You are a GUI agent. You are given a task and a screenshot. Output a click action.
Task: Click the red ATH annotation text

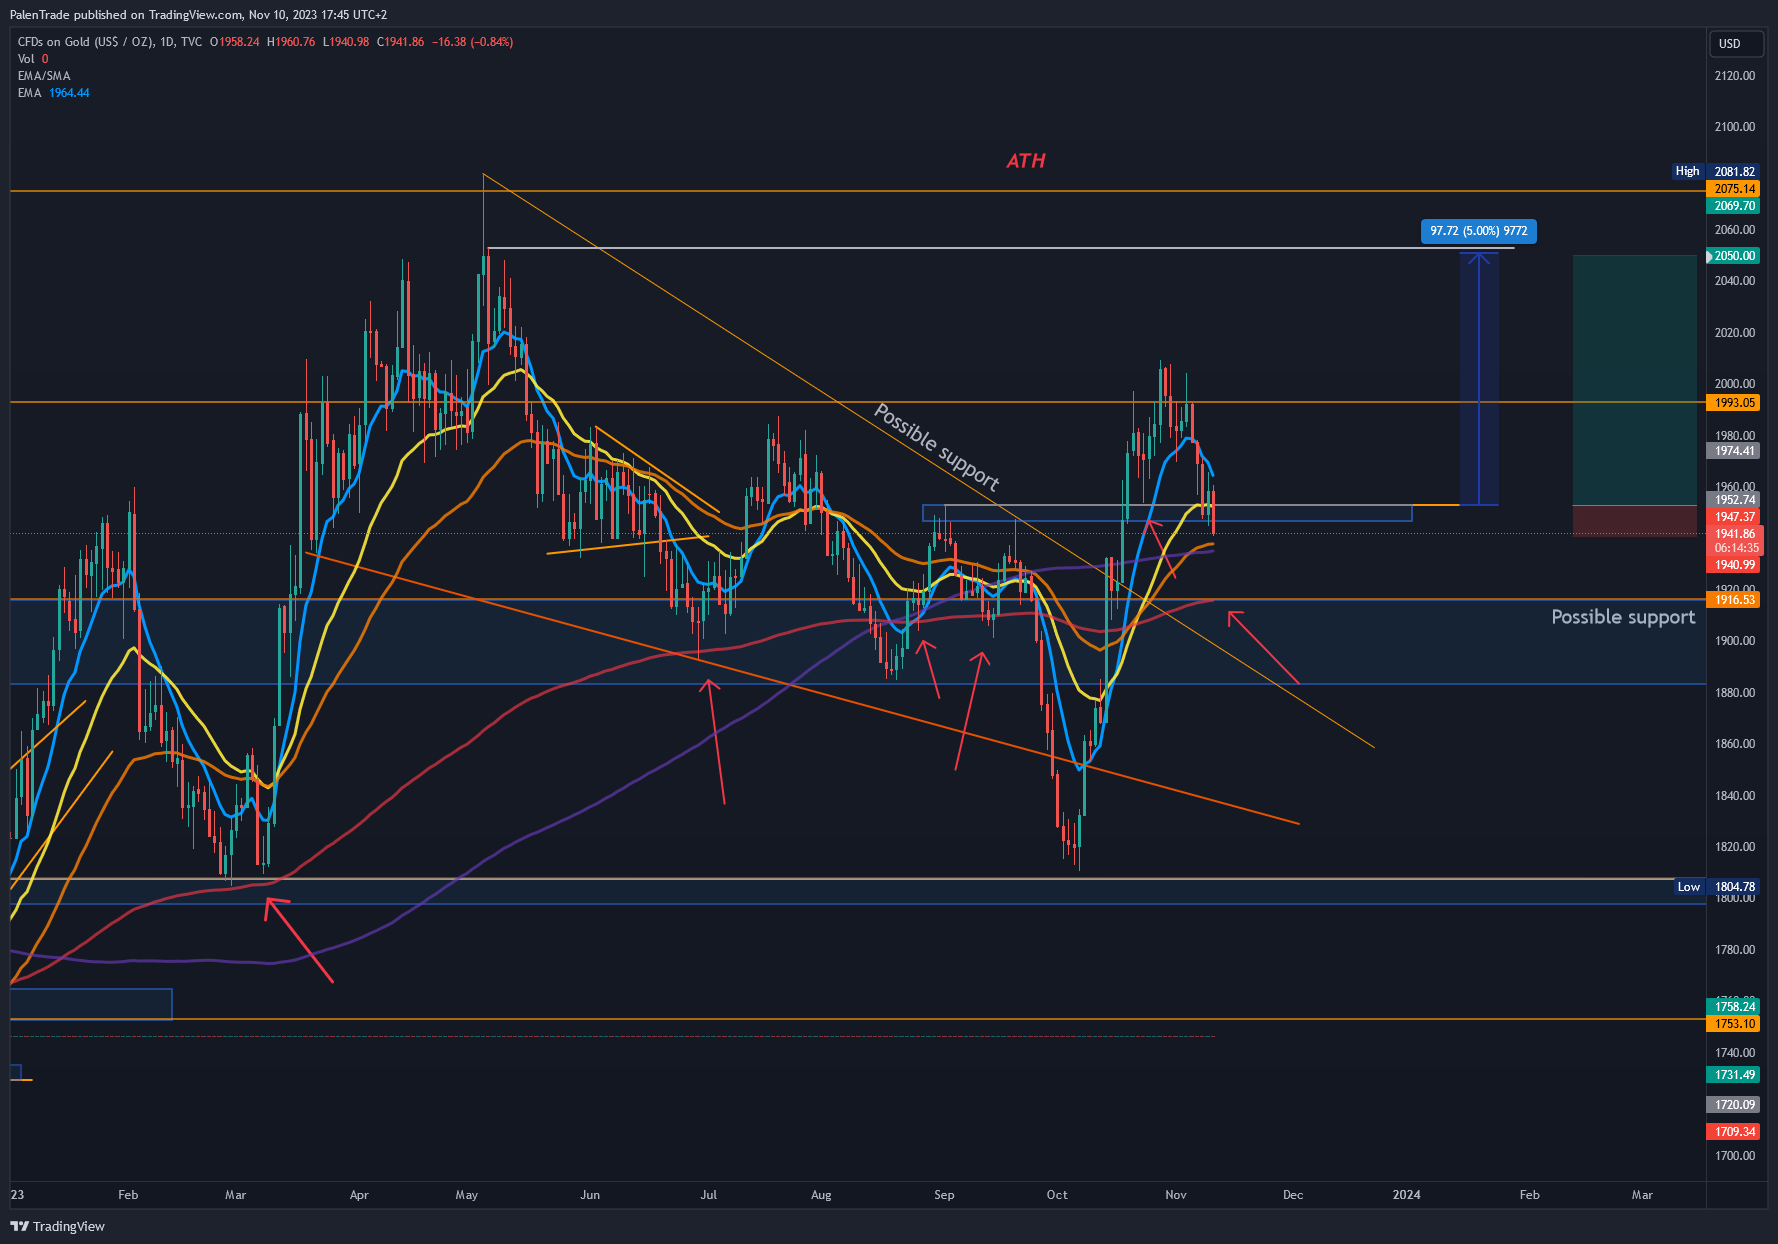click(1026, 161)
